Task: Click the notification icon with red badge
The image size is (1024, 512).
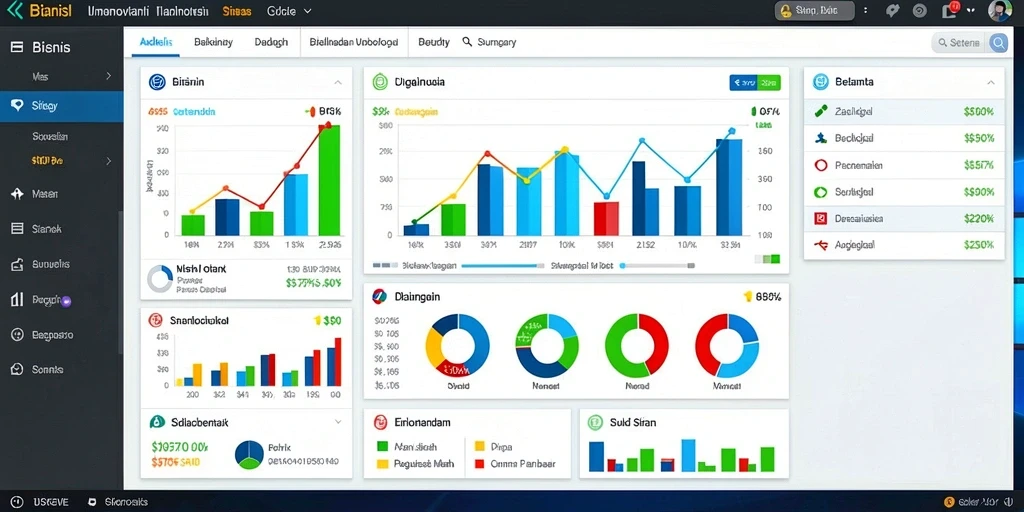Action: pyautogui.click(x=950, y=10)
